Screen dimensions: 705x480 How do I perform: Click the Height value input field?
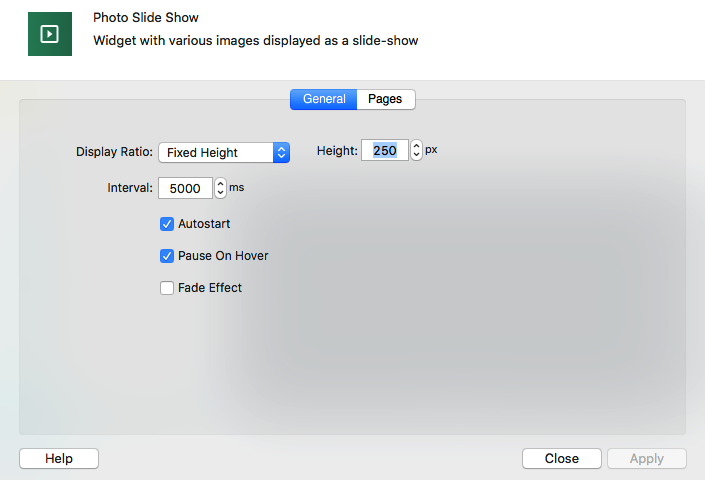385,151
